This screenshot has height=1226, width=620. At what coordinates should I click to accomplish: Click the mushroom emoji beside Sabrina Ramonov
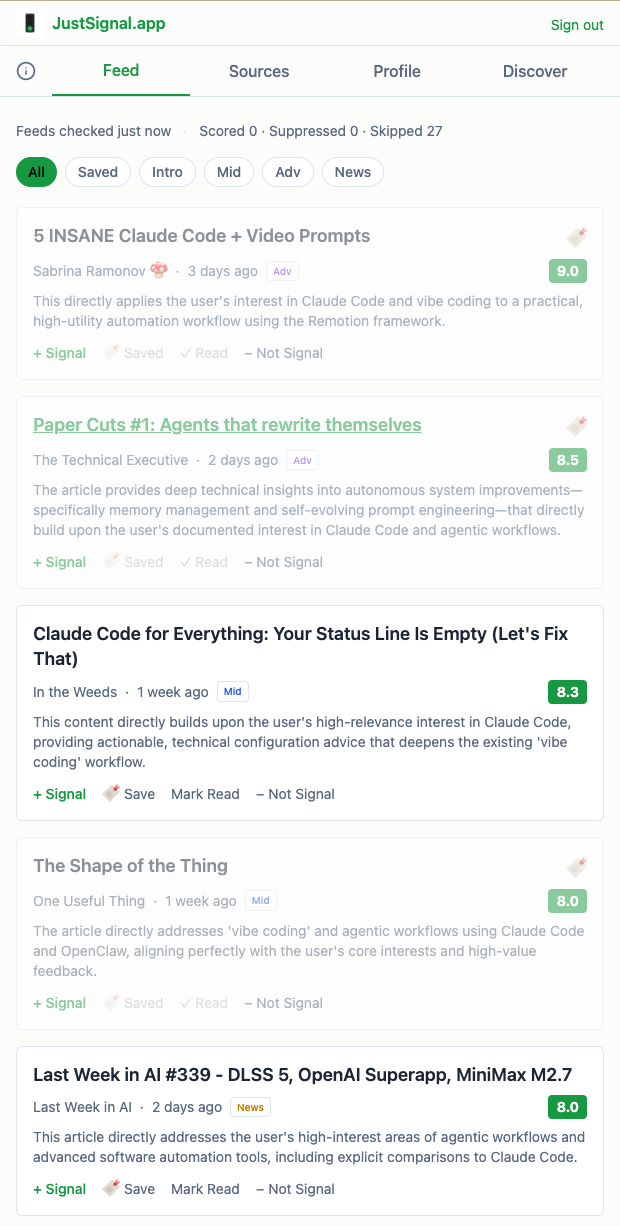tap(155, 270)
